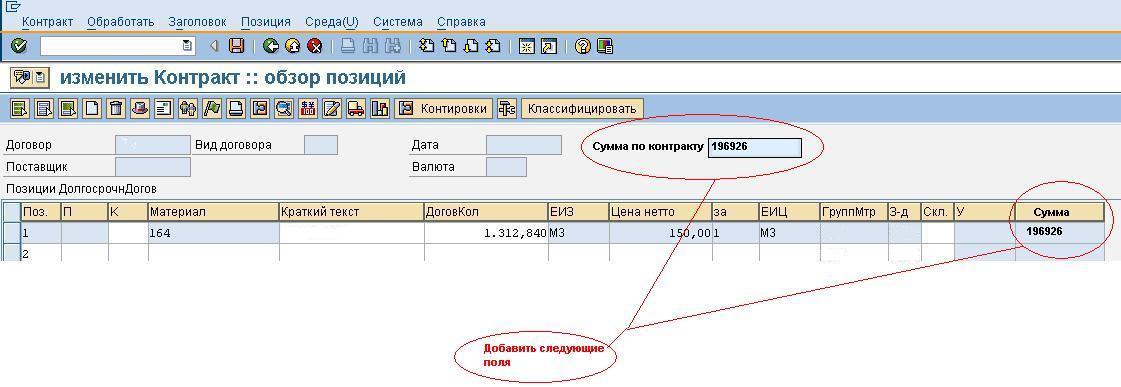Open Help with the question mark icon
The width and height of the screenshot is (1121, 387).
pyautogui.click(x=583, y=46)
